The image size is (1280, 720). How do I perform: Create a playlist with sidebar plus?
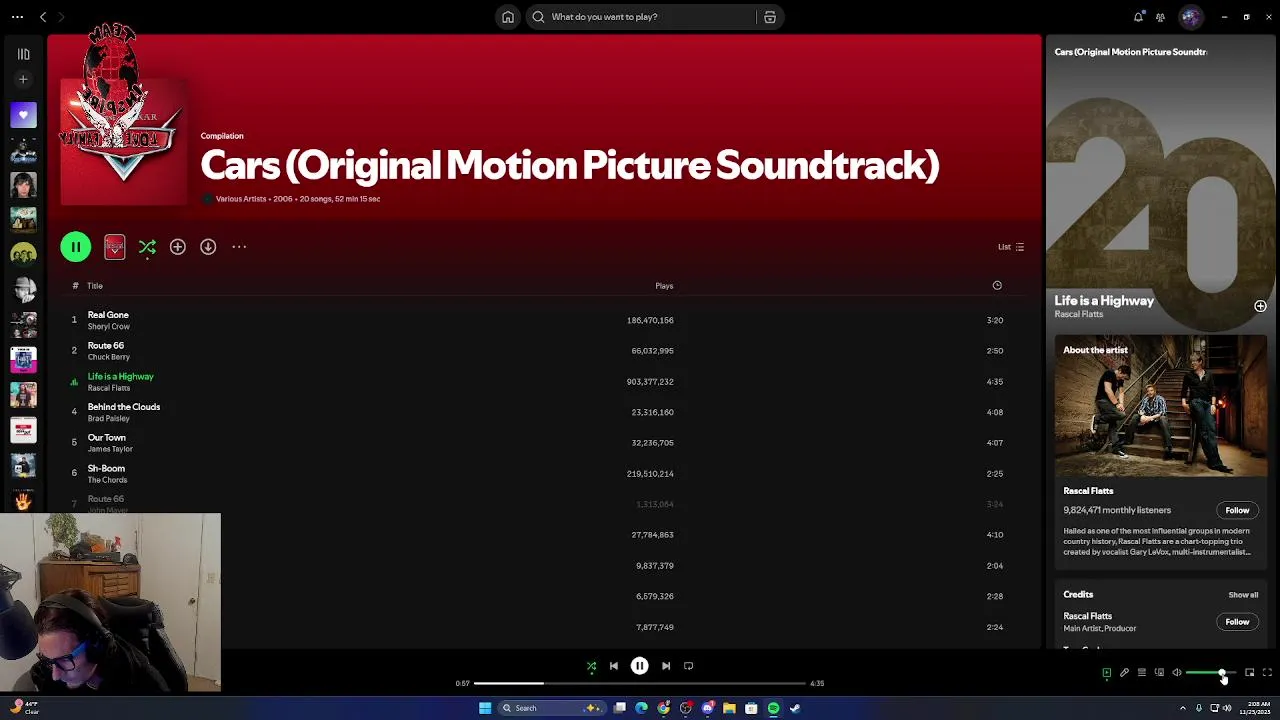pyautogui.click(x=24, y=79)
